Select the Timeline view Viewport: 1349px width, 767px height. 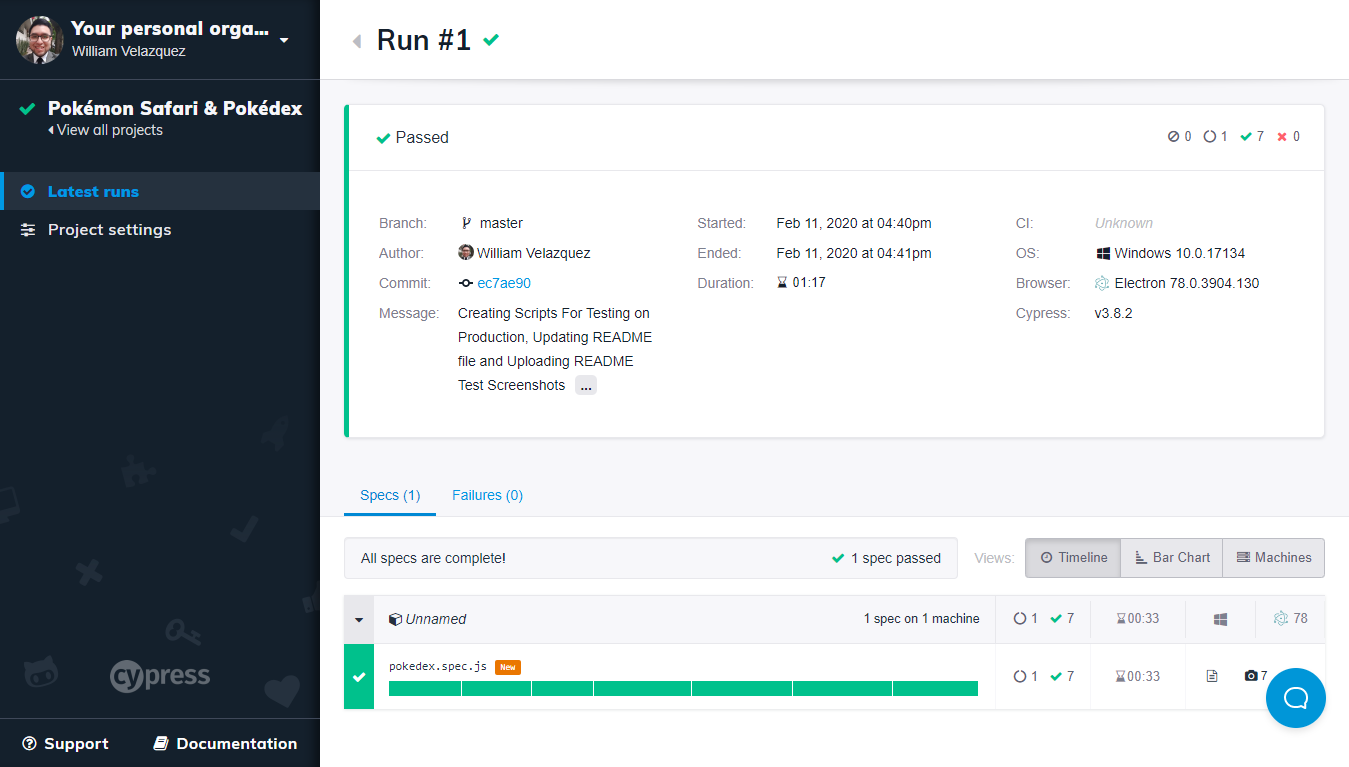[1073, 558]
